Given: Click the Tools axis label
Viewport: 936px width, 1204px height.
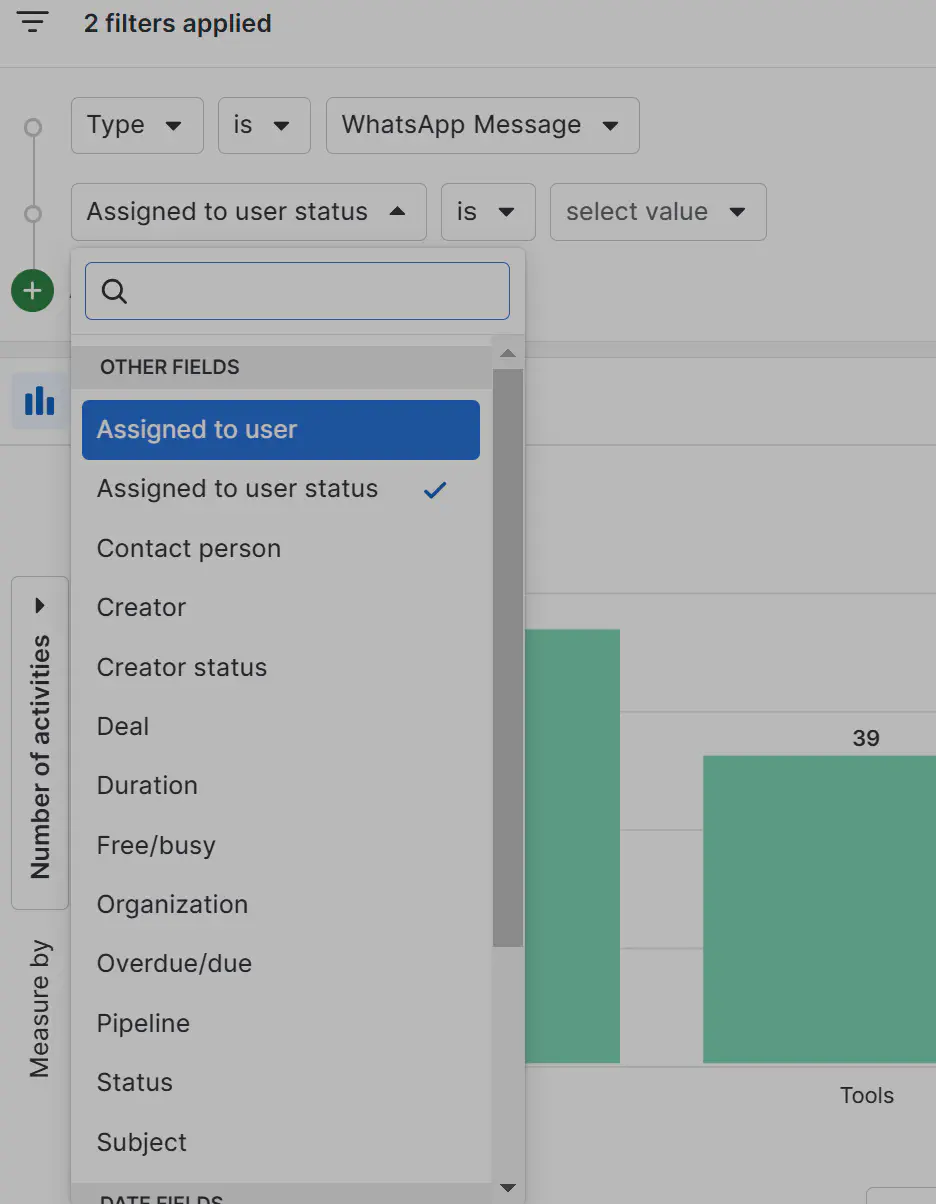Looking at the screenshot, I should (x=866, y=1095).
